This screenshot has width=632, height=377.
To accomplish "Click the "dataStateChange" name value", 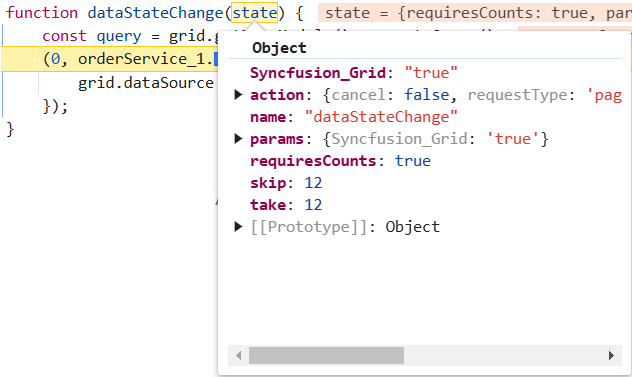I will click(381, 117).
